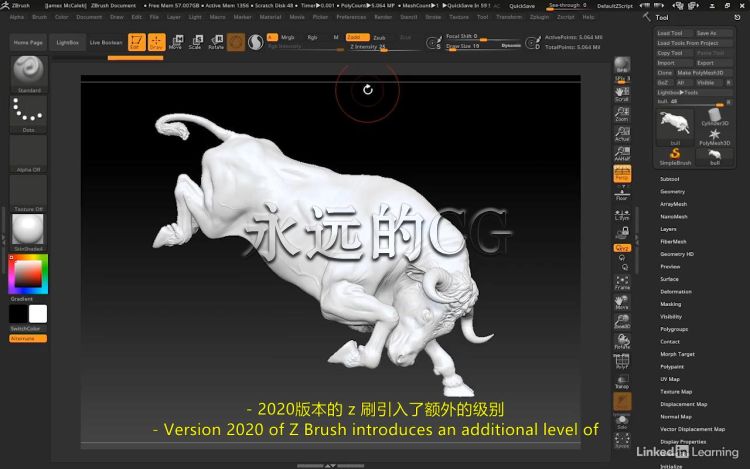
Task: Expand the Deformation section
Action: (x=676, y=292)
